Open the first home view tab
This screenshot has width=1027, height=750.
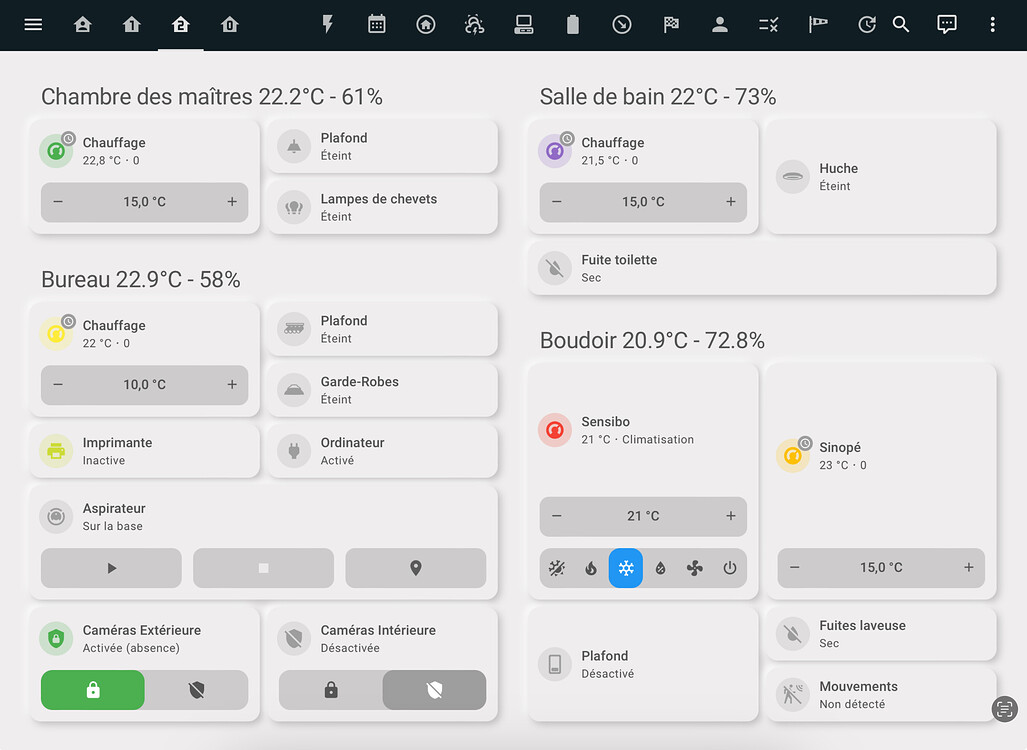(83, 25)
